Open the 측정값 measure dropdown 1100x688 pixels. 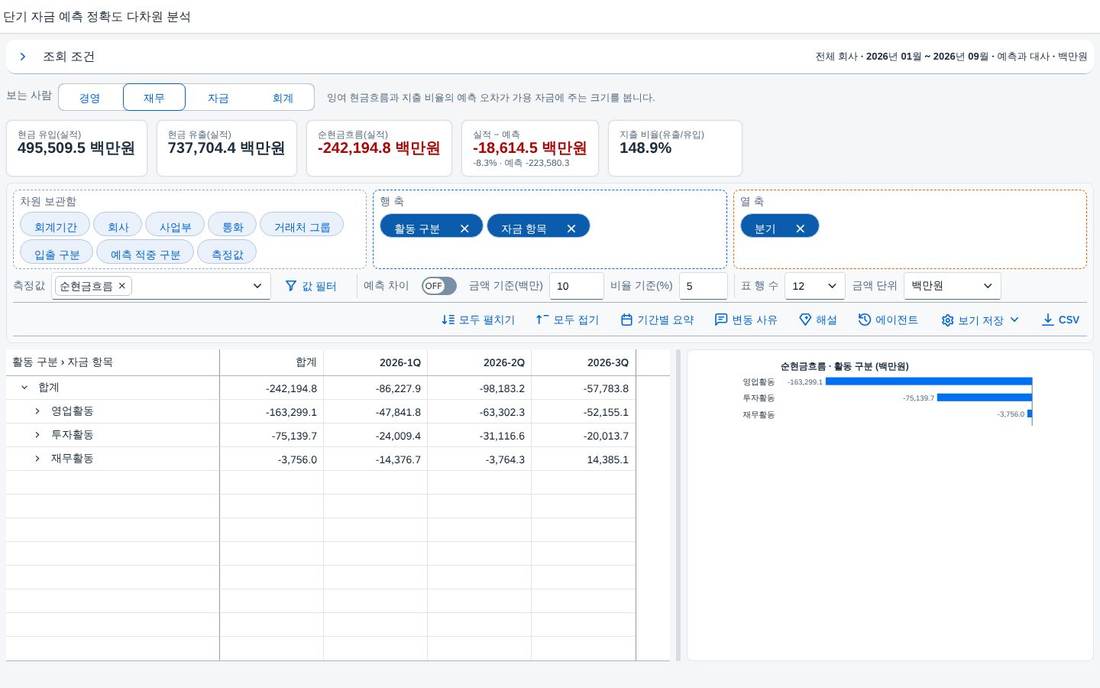(257, 286)
